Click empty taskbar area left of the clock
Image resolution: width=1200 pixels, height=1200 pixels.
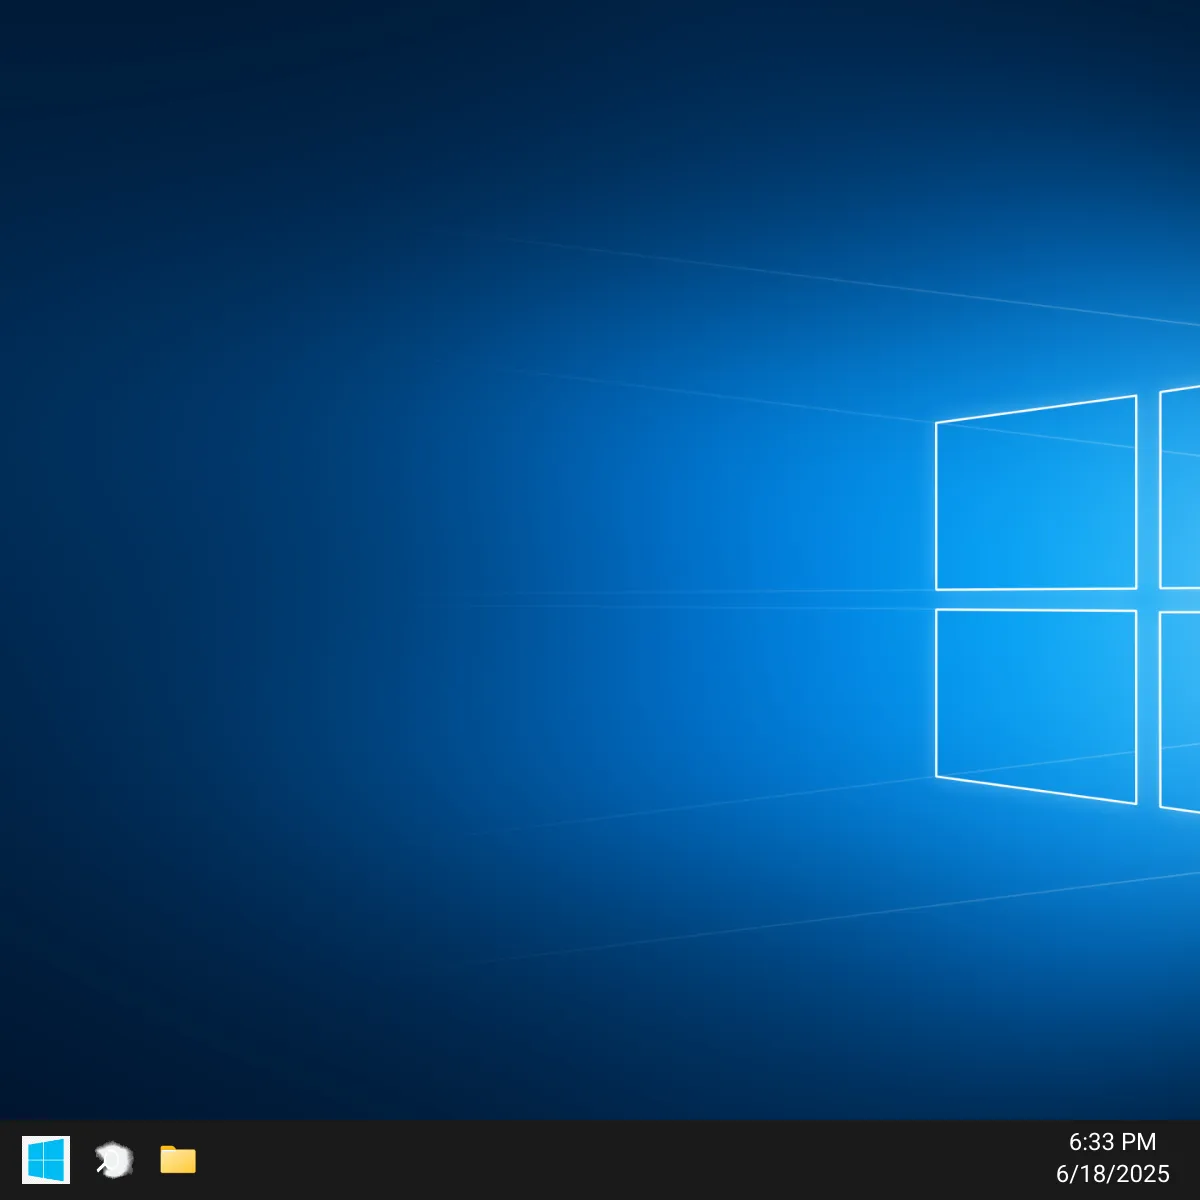coord(900,1160)
